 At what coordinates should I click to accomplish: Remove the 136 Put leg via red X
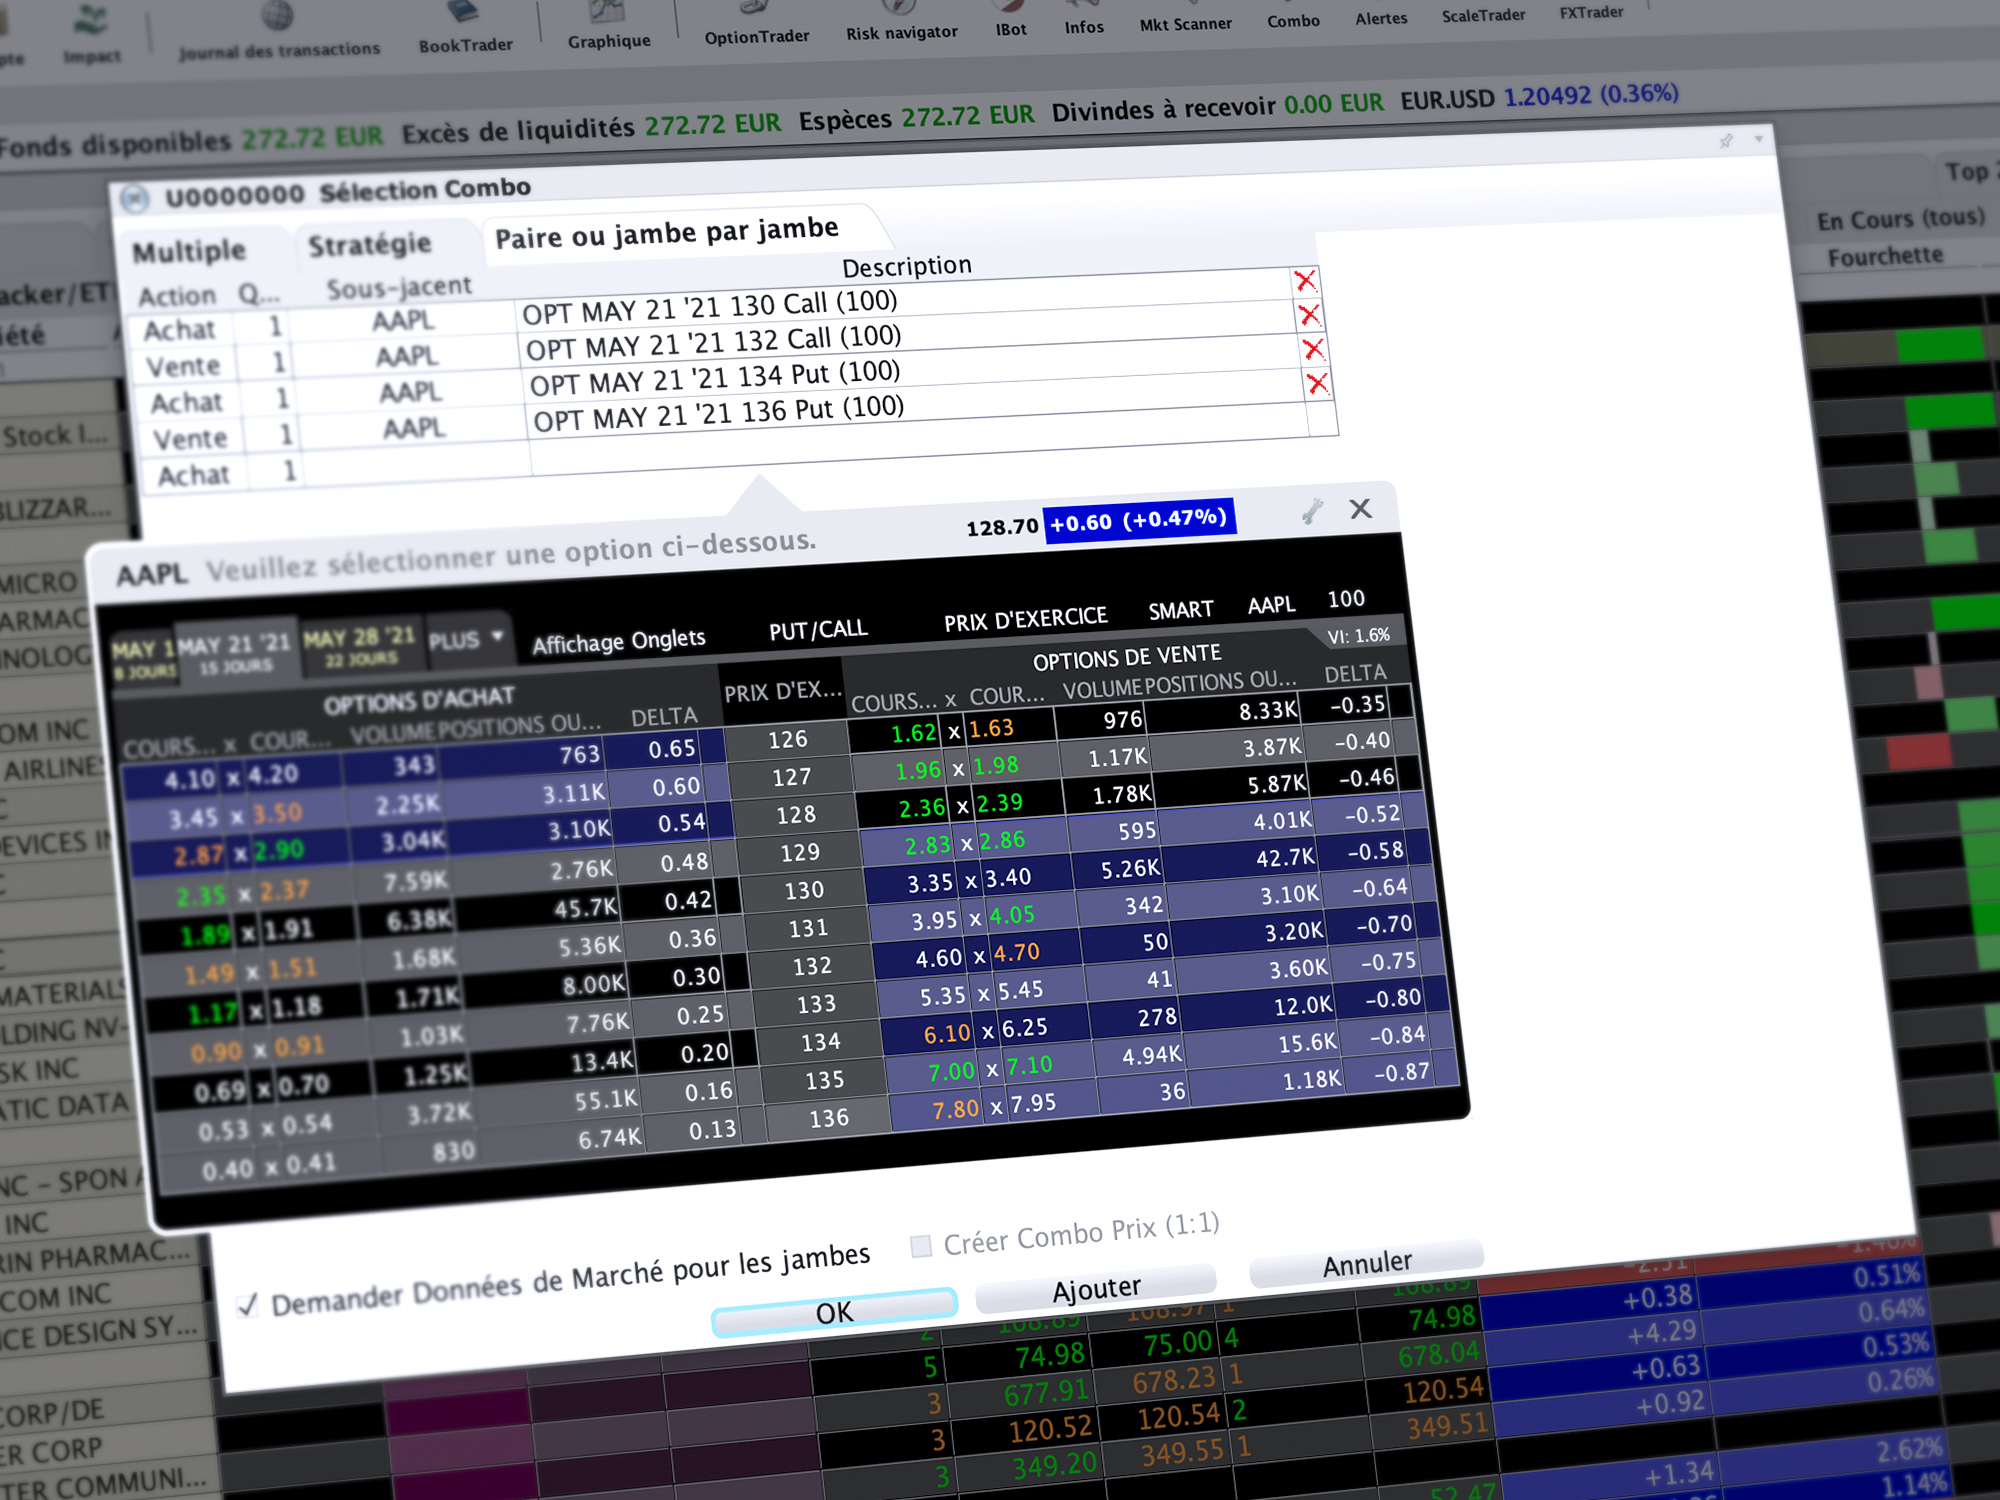(x=1317, y=383)
